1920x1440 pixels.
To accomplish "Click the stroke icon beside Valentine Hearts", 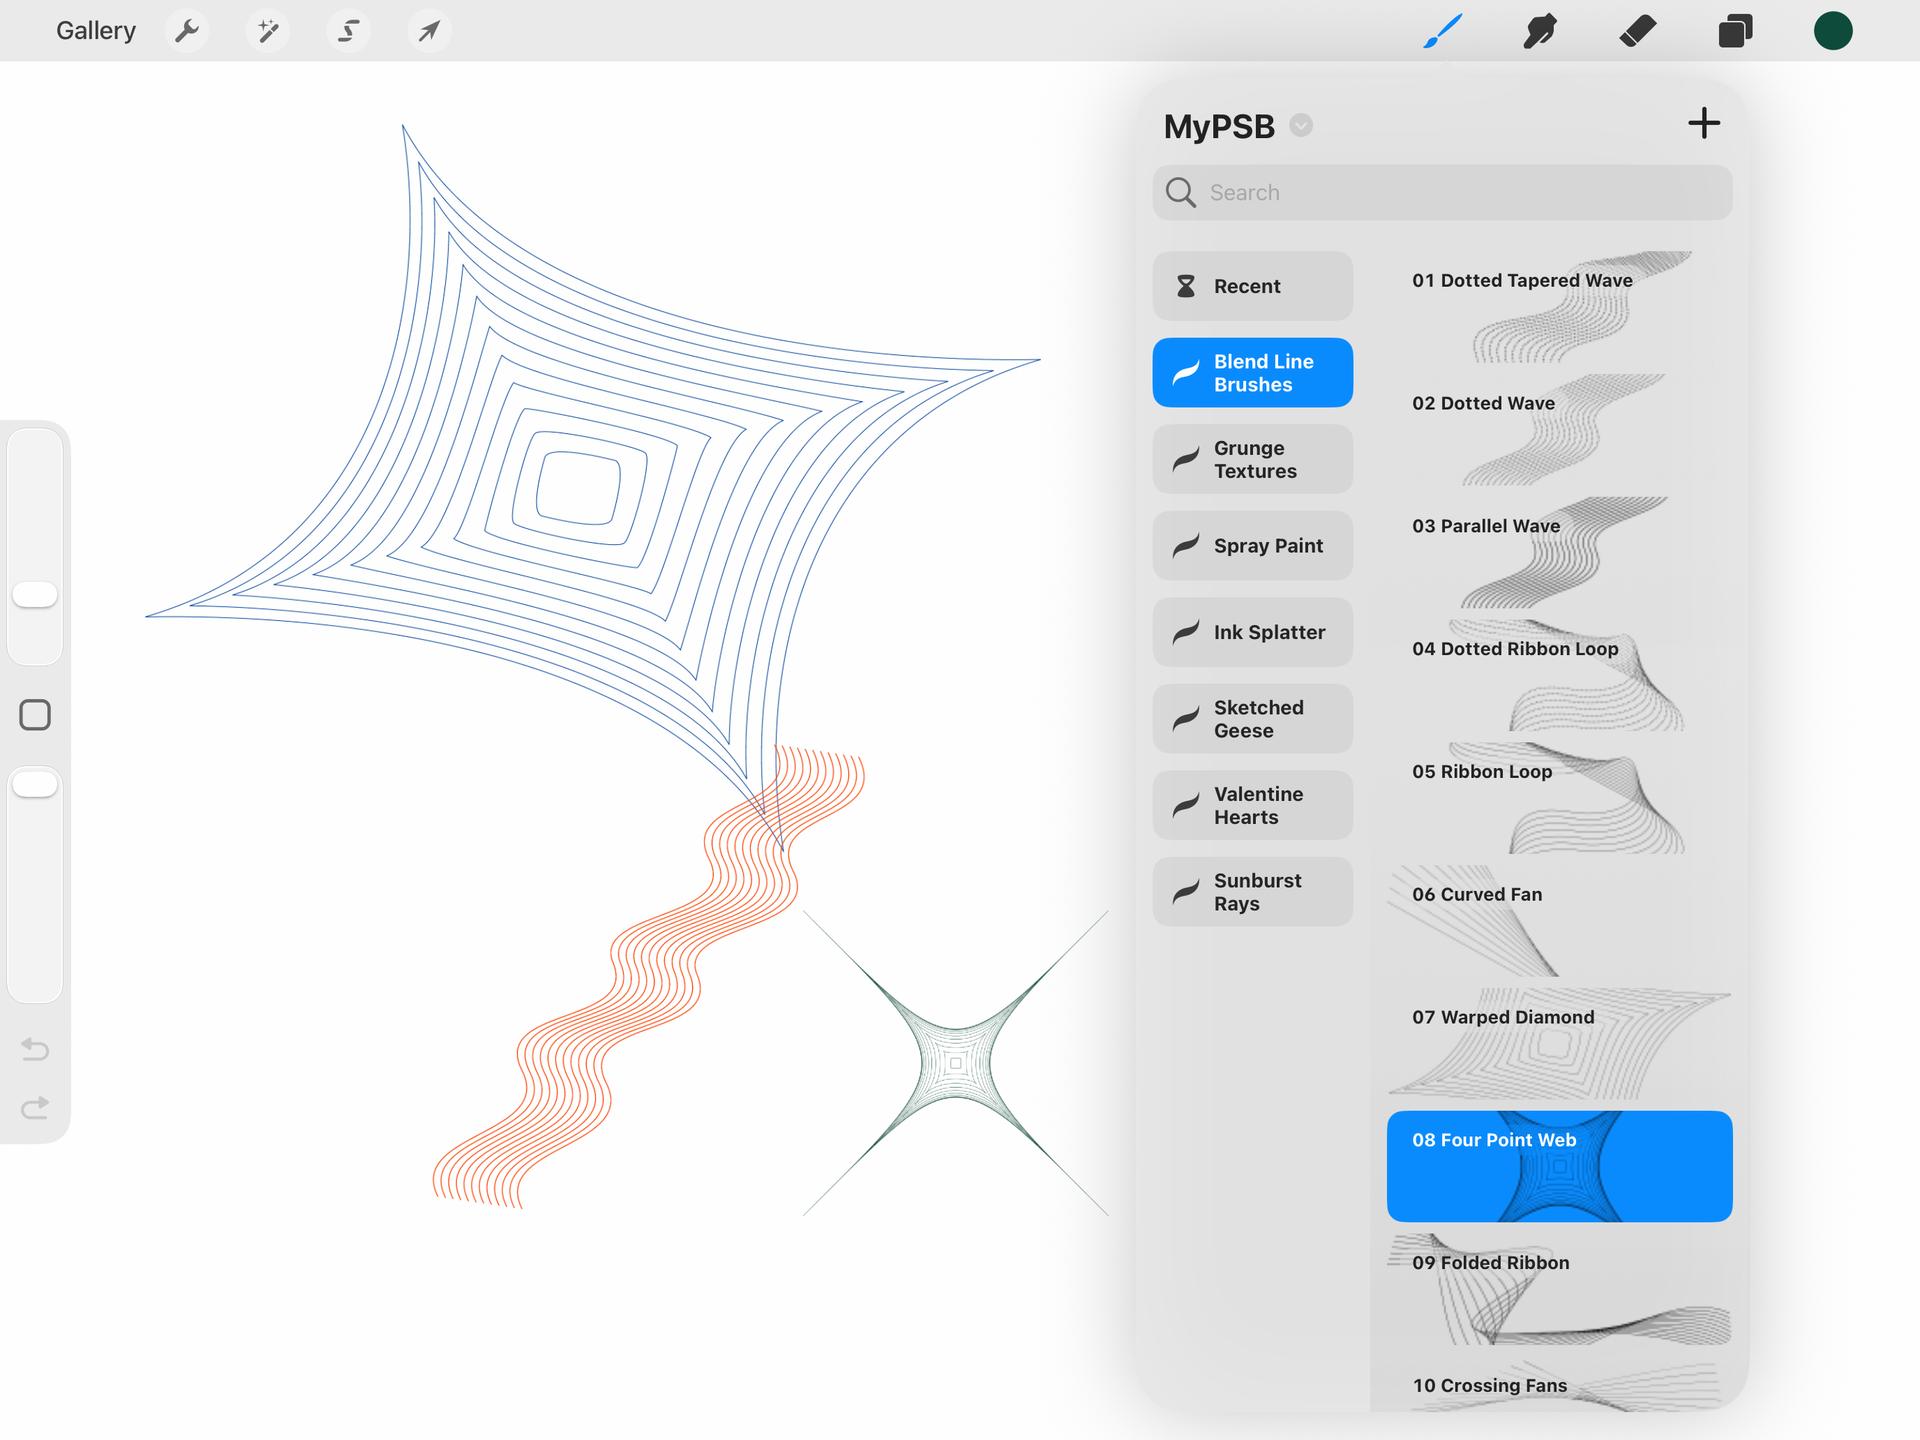I will pos(1186,805).
